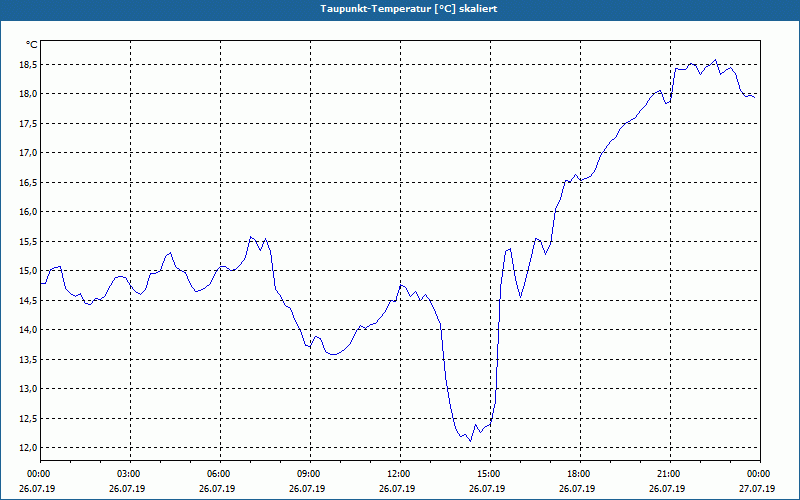Click the 15,5 y-axis value

[x=29, y=241]
